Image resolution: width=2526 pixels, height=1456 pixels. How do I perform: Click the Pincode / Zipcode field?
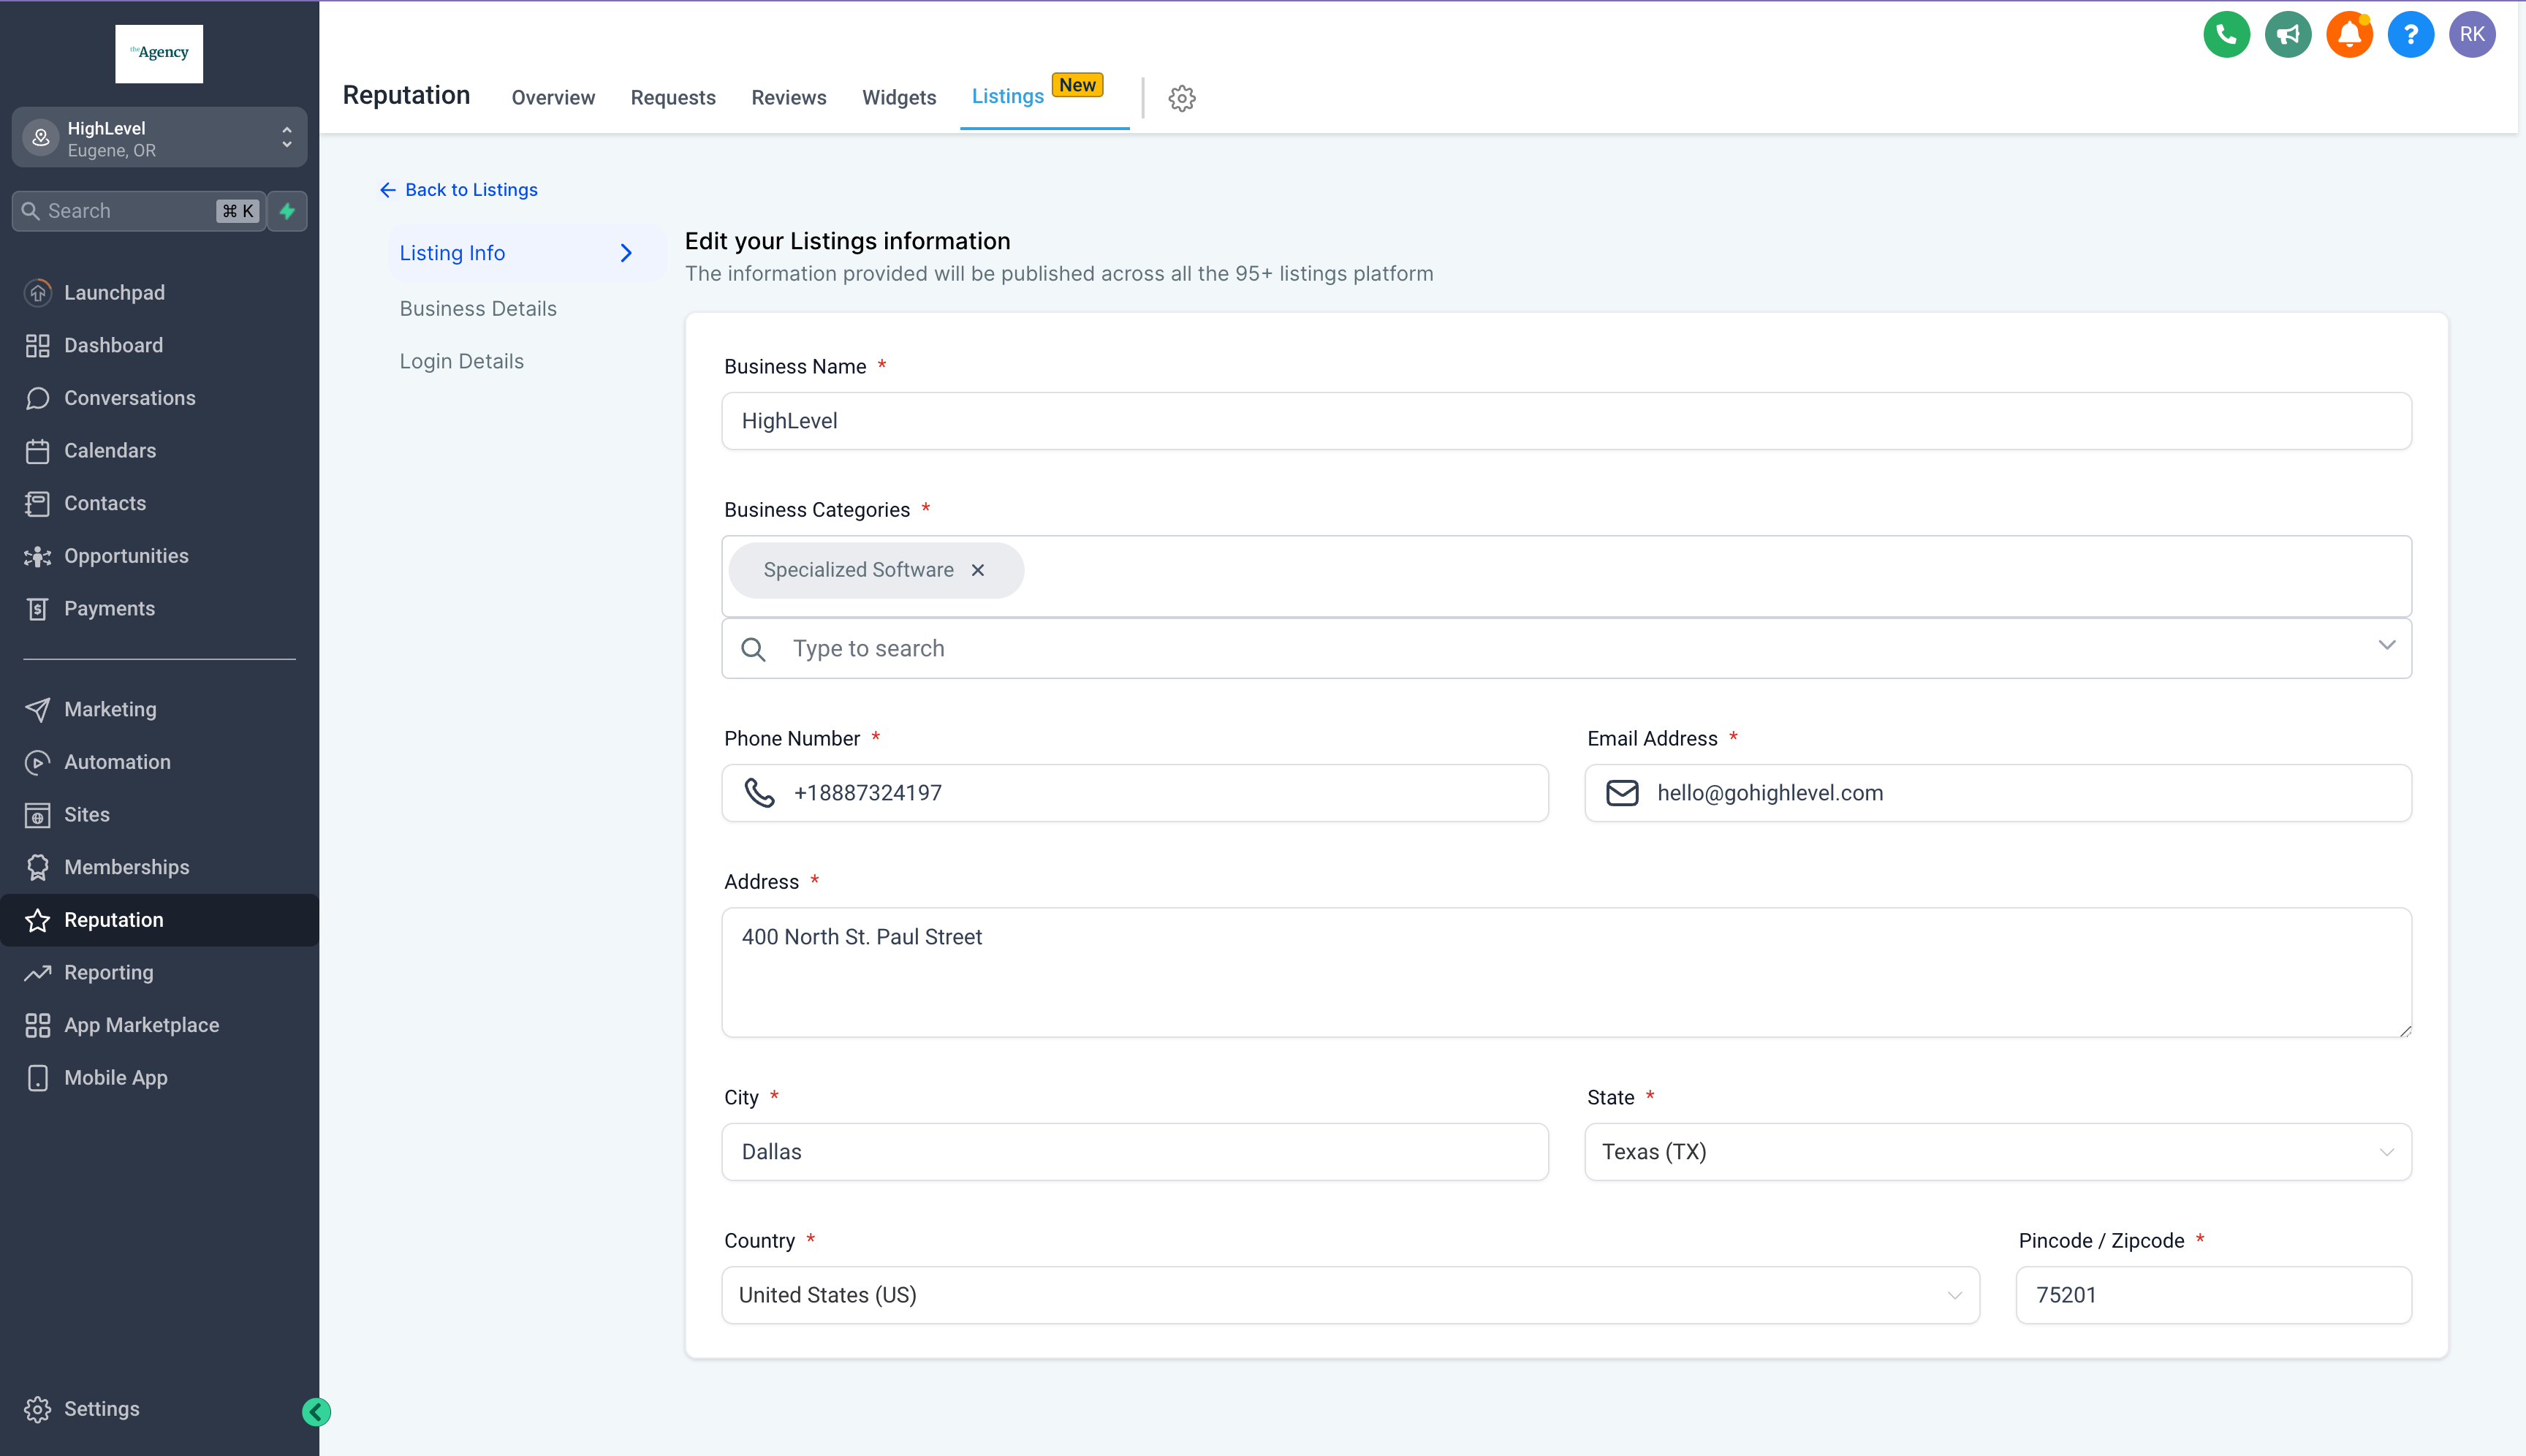(x=2213, y=1295)
